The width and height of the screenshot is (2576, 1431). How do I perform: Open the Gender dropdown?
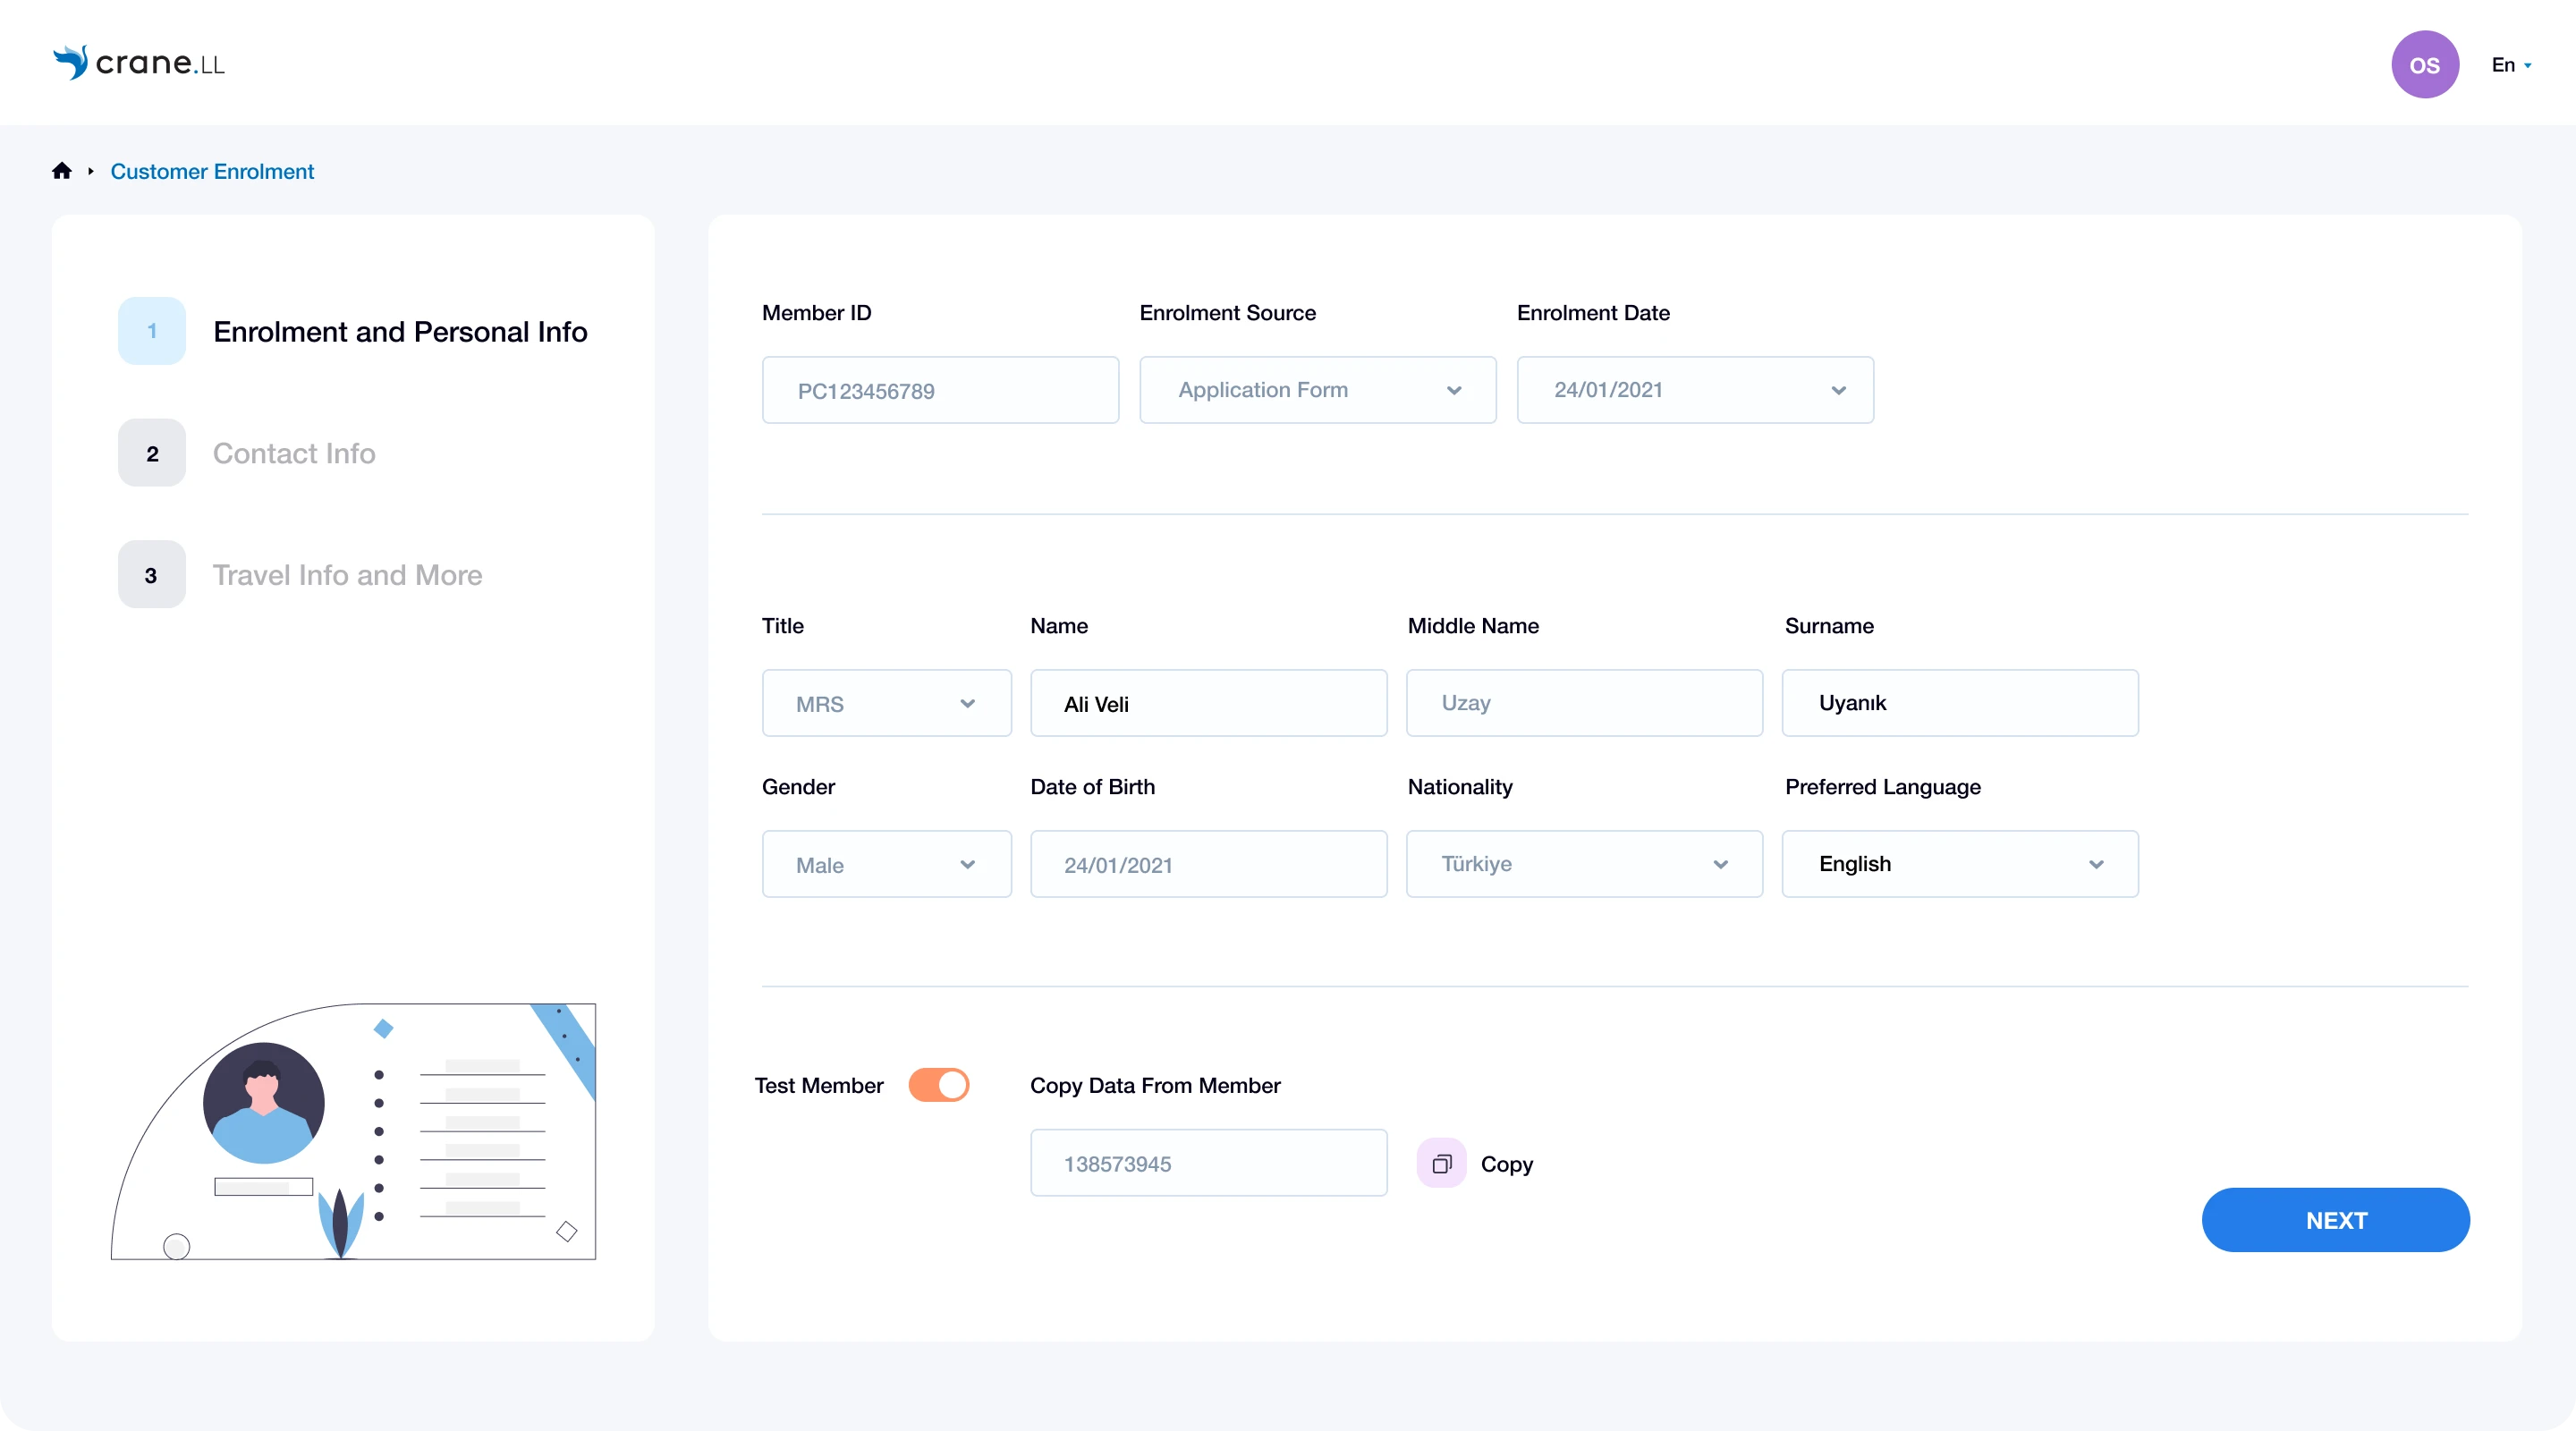(886, 865)
